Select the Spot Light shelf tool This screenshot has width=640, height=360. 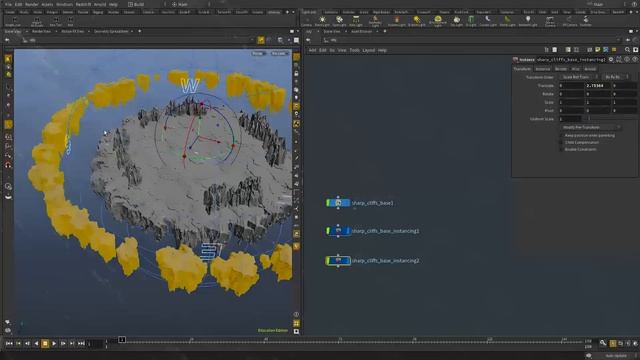339,21
